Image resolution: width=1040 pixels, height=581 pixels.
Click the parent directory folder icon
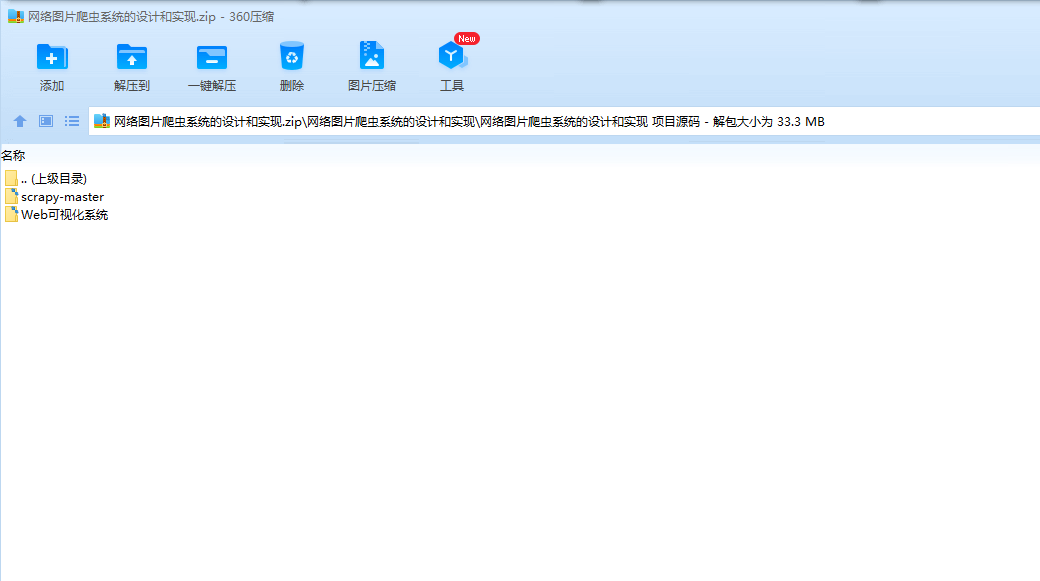pyautogui.click(x=11, y=178)
